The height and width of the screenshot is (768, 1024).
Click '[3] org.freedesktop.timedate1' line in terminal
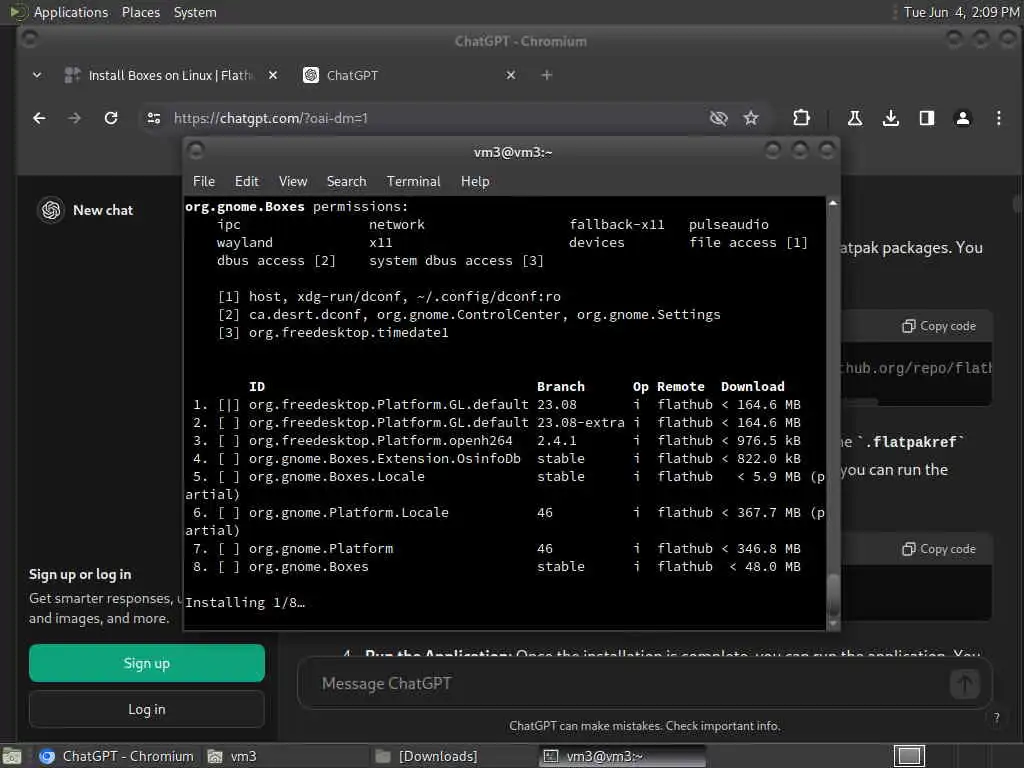(333, 333)
